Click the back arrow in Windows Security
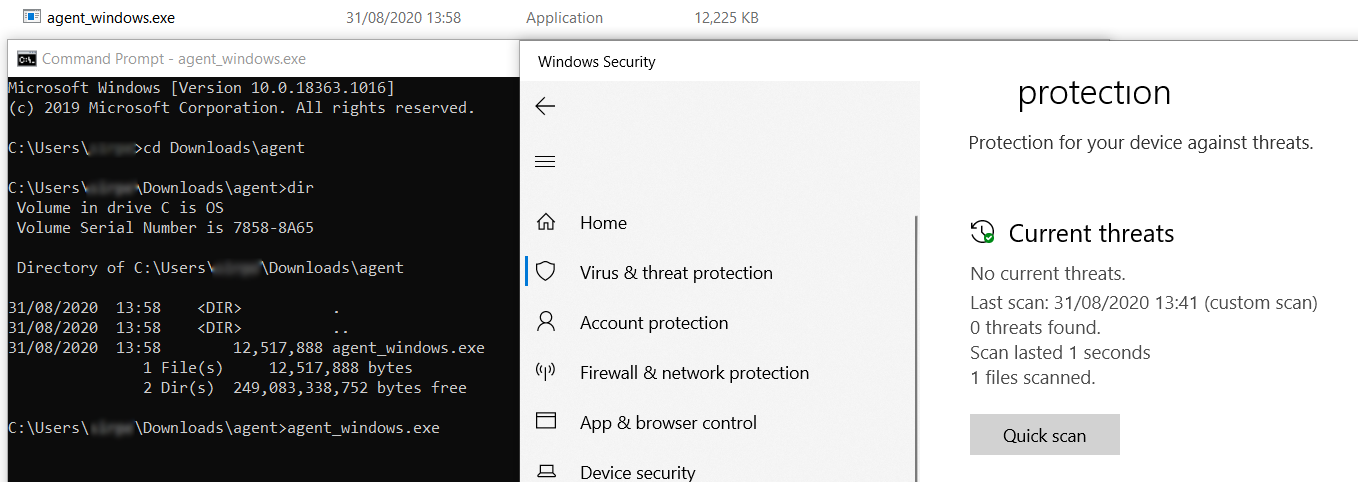This screenshot has width=1358, height=482. 545,107
